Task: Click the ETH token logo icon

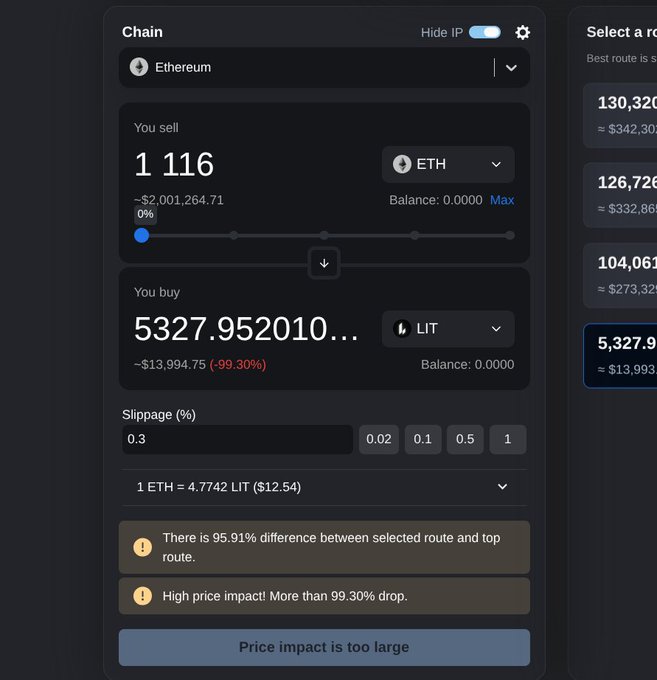Action: tap(402, 164)
